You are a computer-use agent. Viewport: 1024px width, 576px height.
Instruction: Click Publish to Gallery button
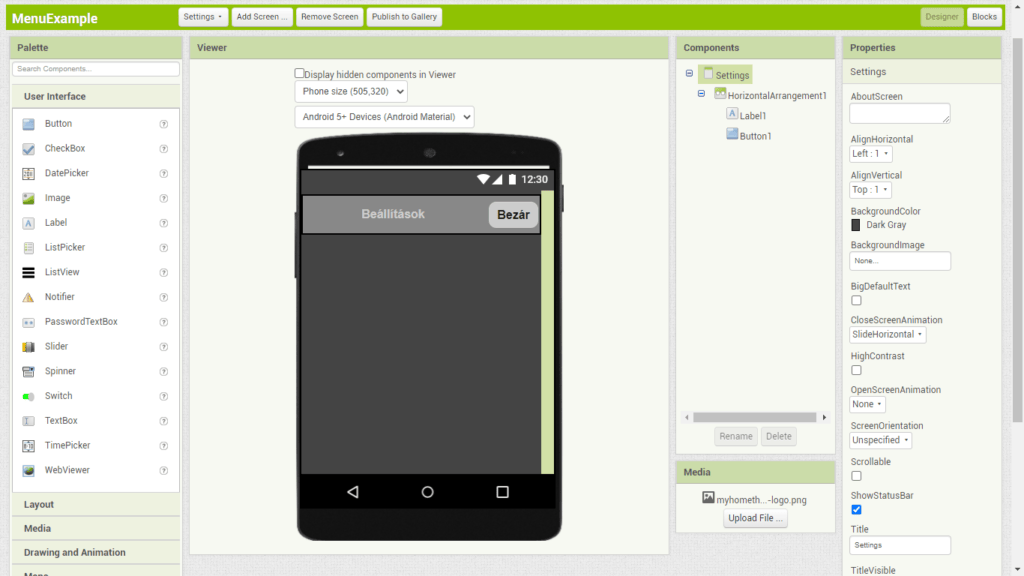pos(404,17)
